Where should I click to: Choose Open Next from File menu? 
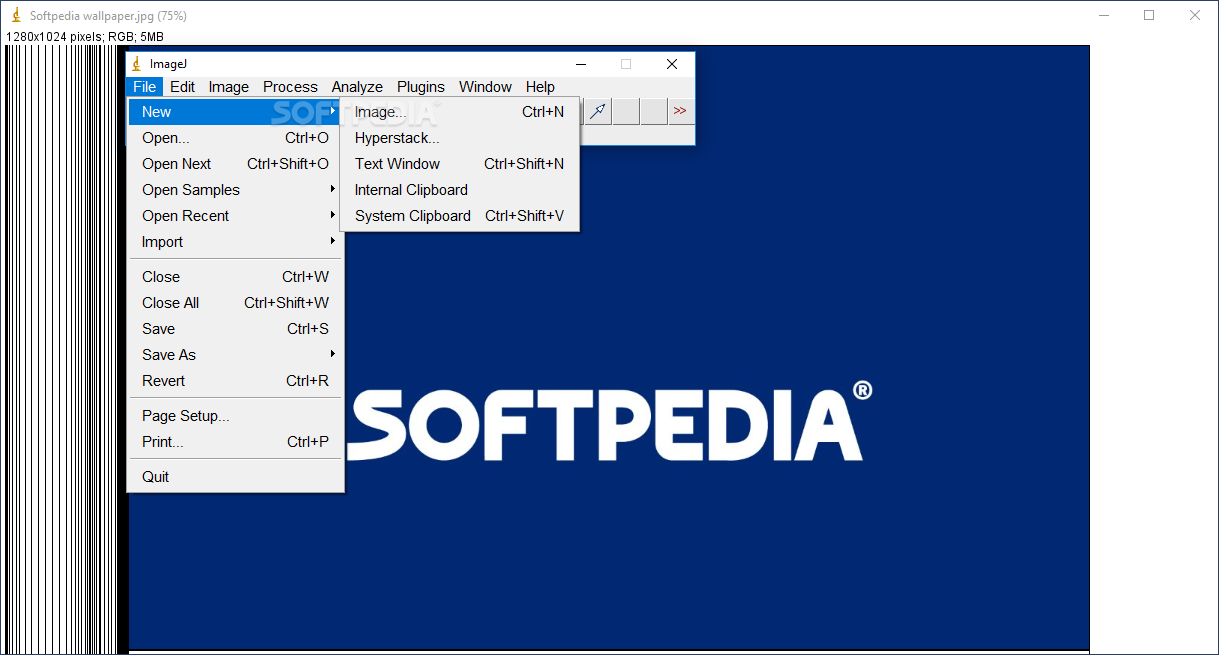[x=236, y=164]
